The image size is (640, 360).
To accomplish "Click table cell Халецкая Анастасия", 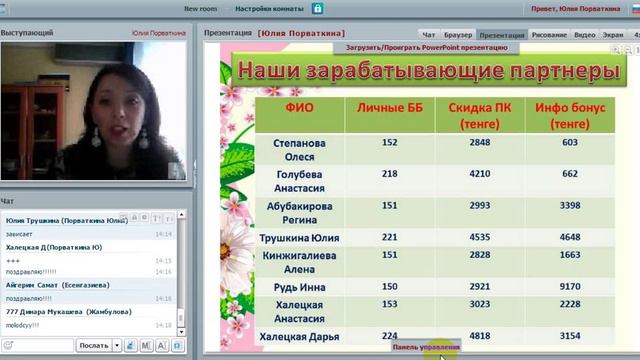I will point(300,312).
